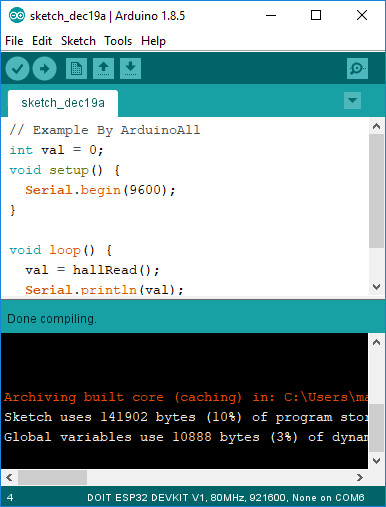386x507 pixels.
Task: Open the Sketch menu
Action: (78, 41)
